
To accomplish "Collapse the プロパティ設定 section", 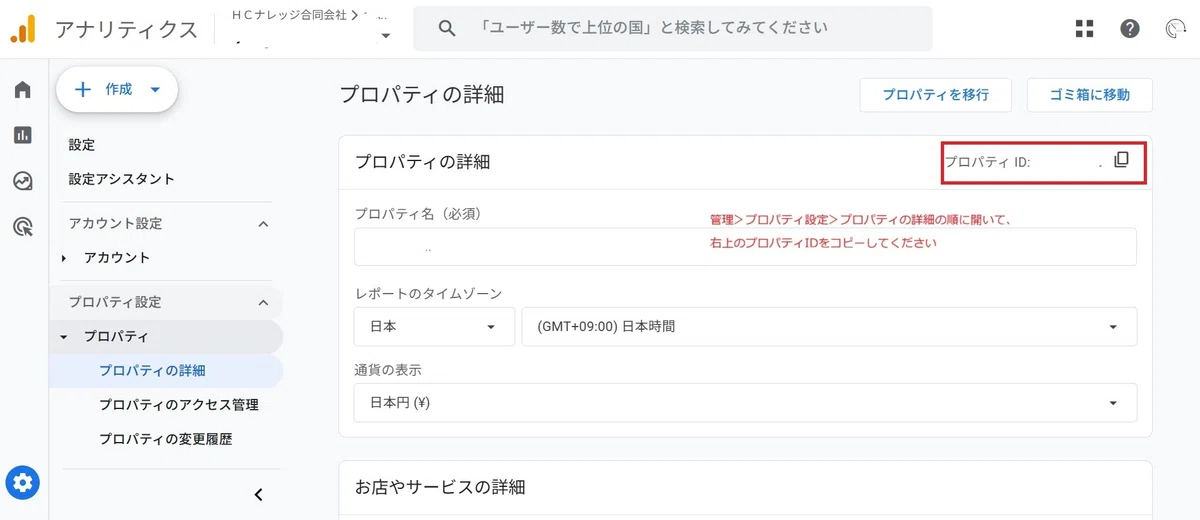I will [x=263, y=302].
